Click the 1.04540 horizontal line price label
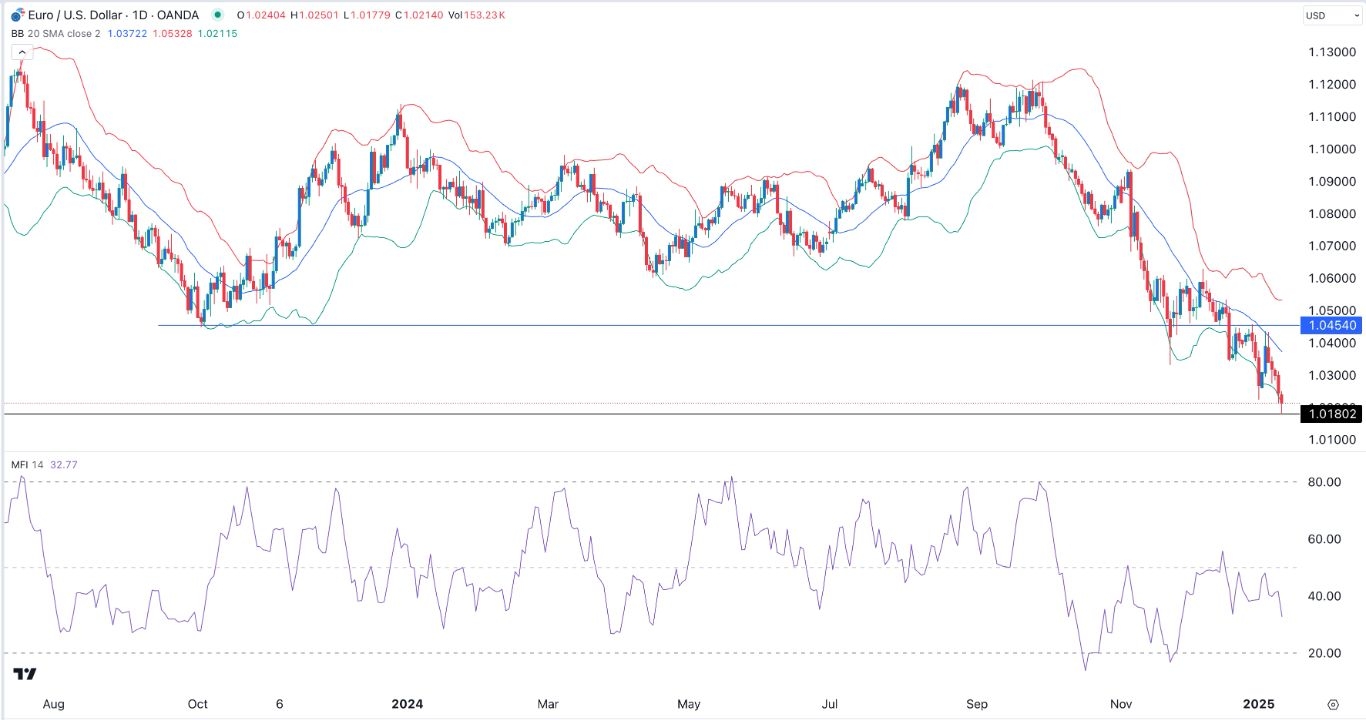Viewport: 1366px width, 720px height. (x=1329, y=326)
